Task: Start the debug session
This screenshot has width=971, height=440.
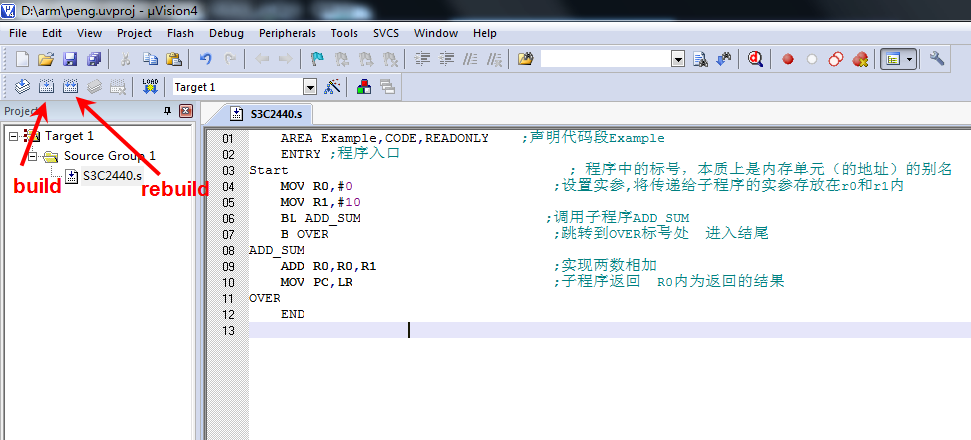Action: pos(755,59)
